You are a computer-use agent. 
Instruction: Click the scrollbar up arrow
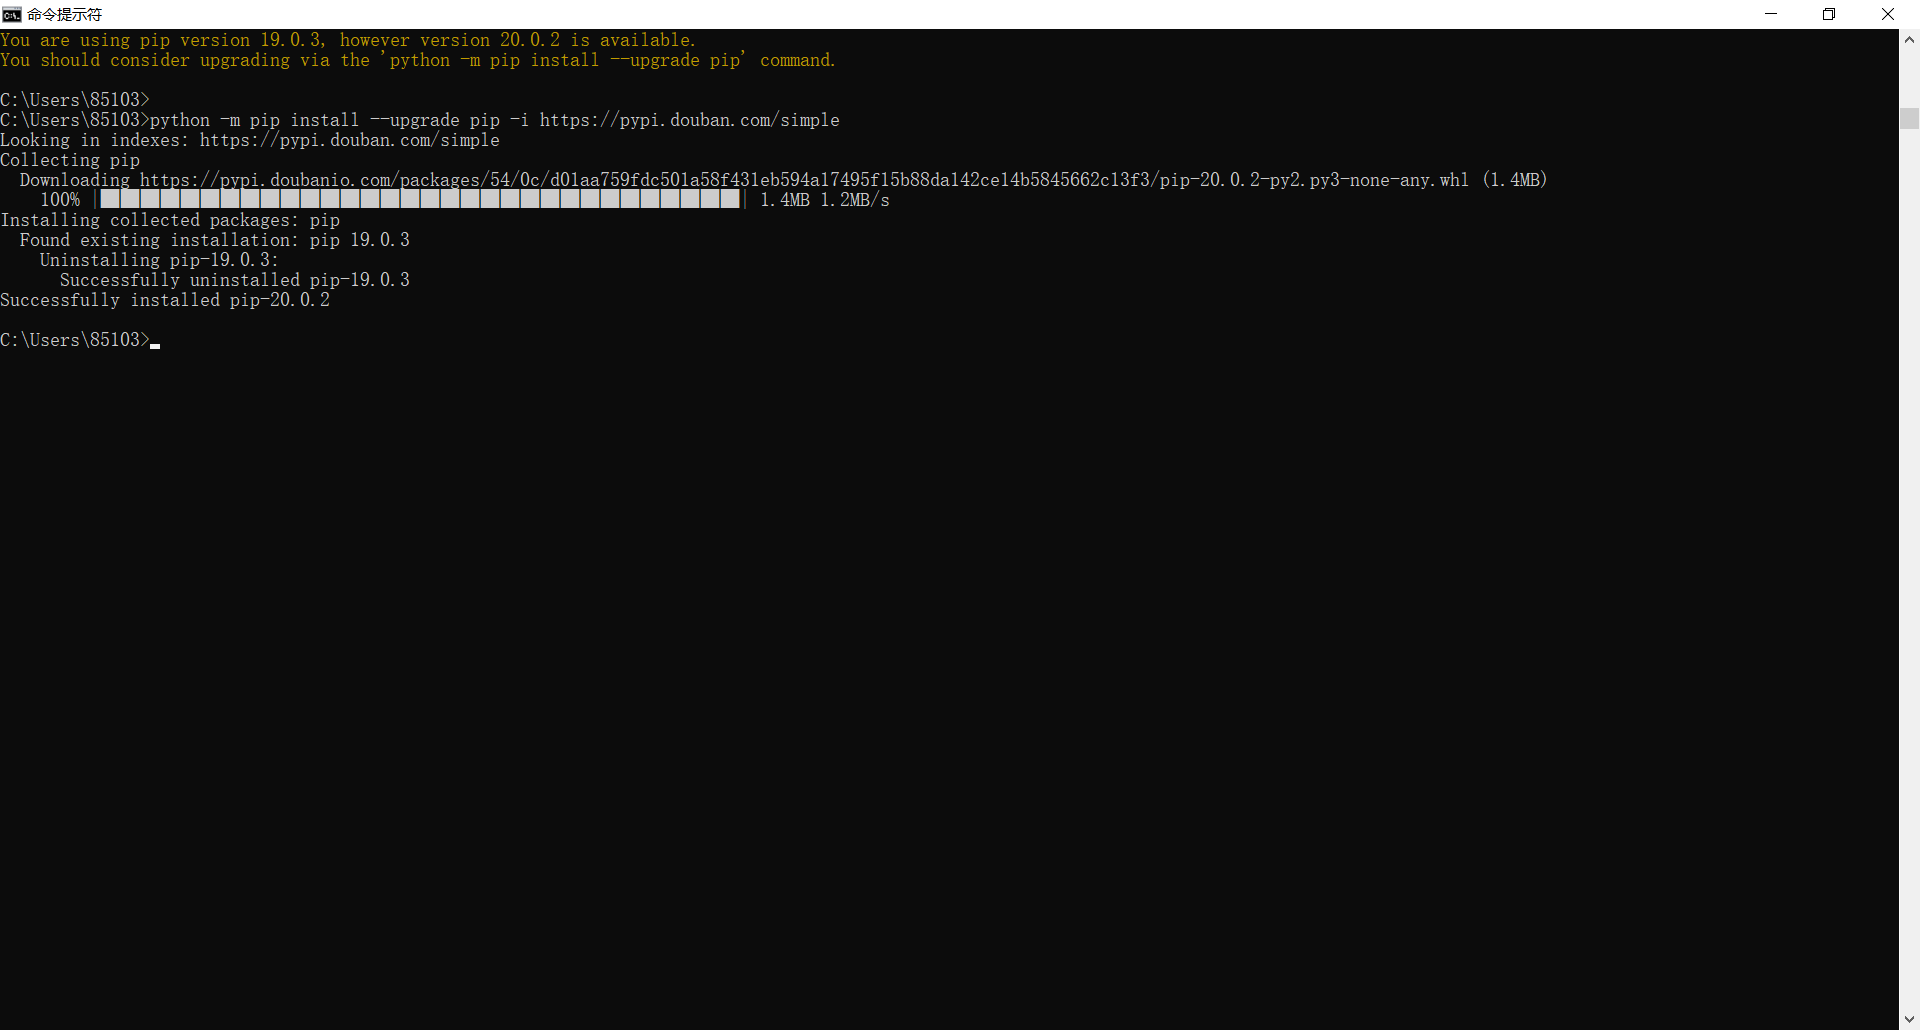coord(1909,40)
